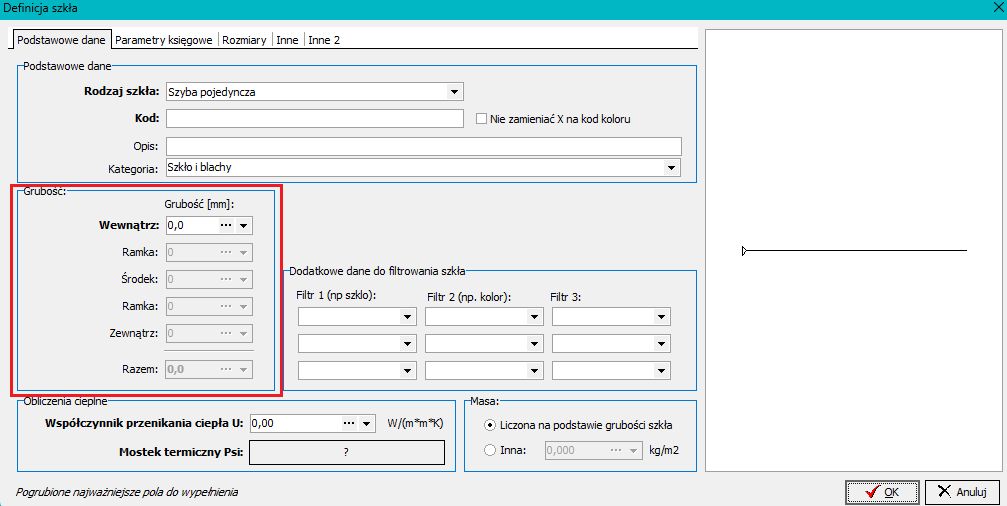
Task: Choose the 'Inna' mass radio button
Action: [x=489, y=451]
